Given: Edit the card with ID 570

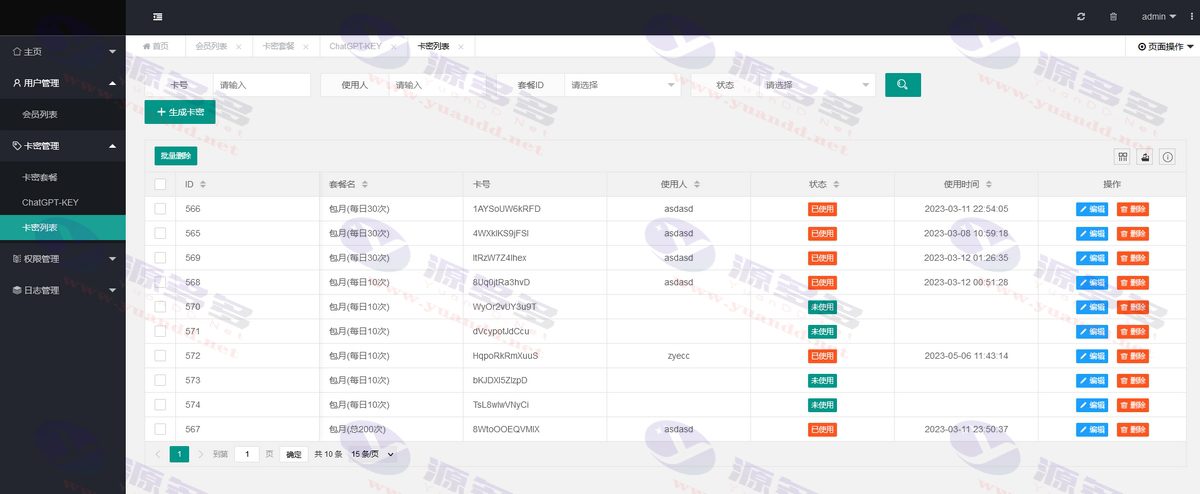Looking at the screenshot, I should (x=1092, y=307).
